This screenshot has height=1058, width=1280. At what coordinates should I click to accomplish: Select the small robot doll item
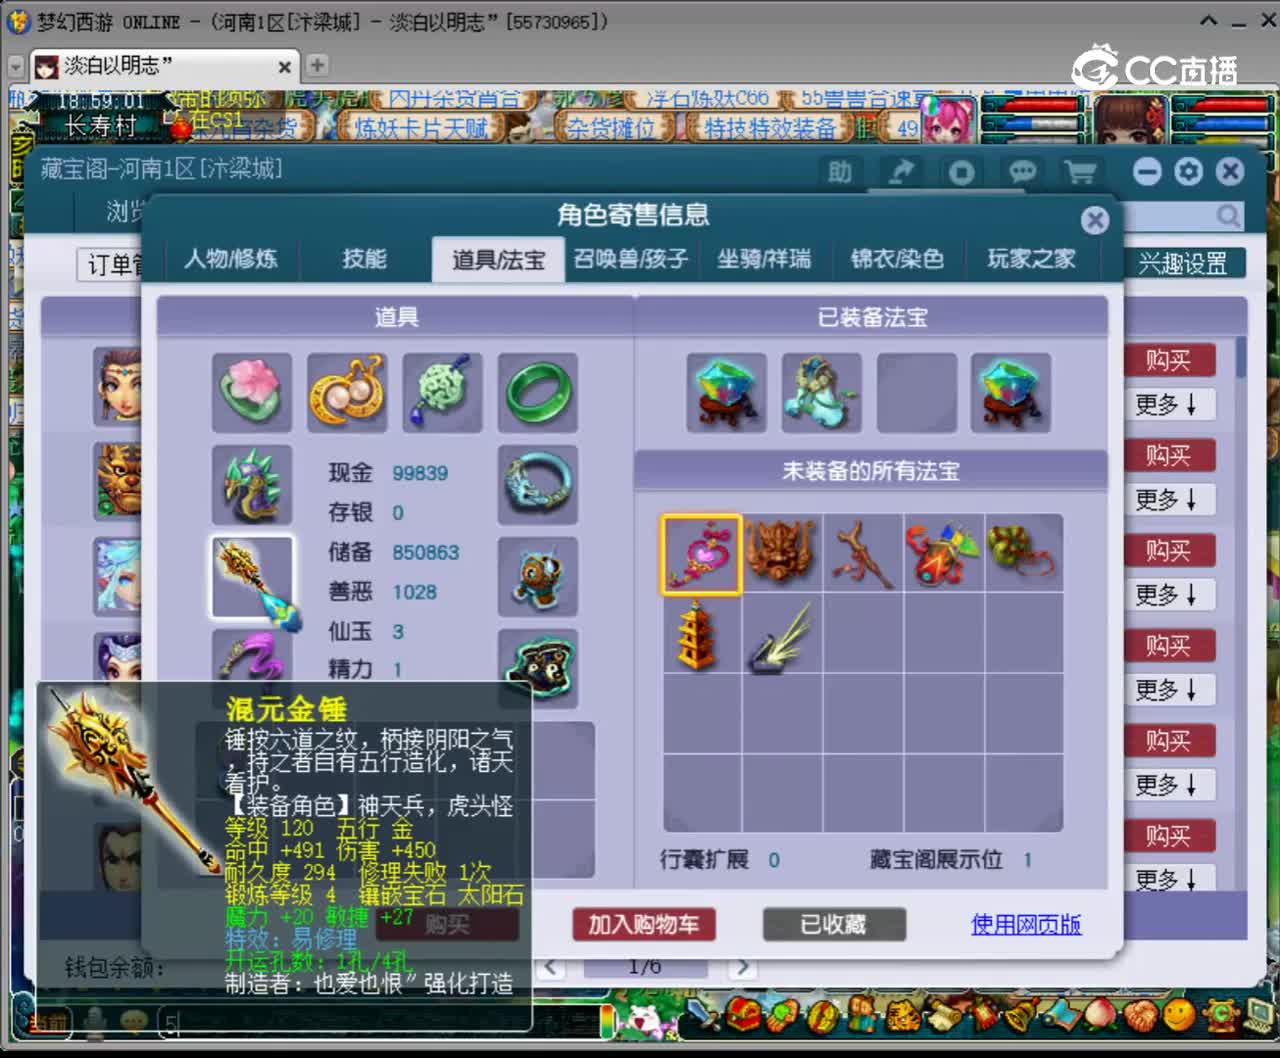pyautogui.click(x=538, y=577)
